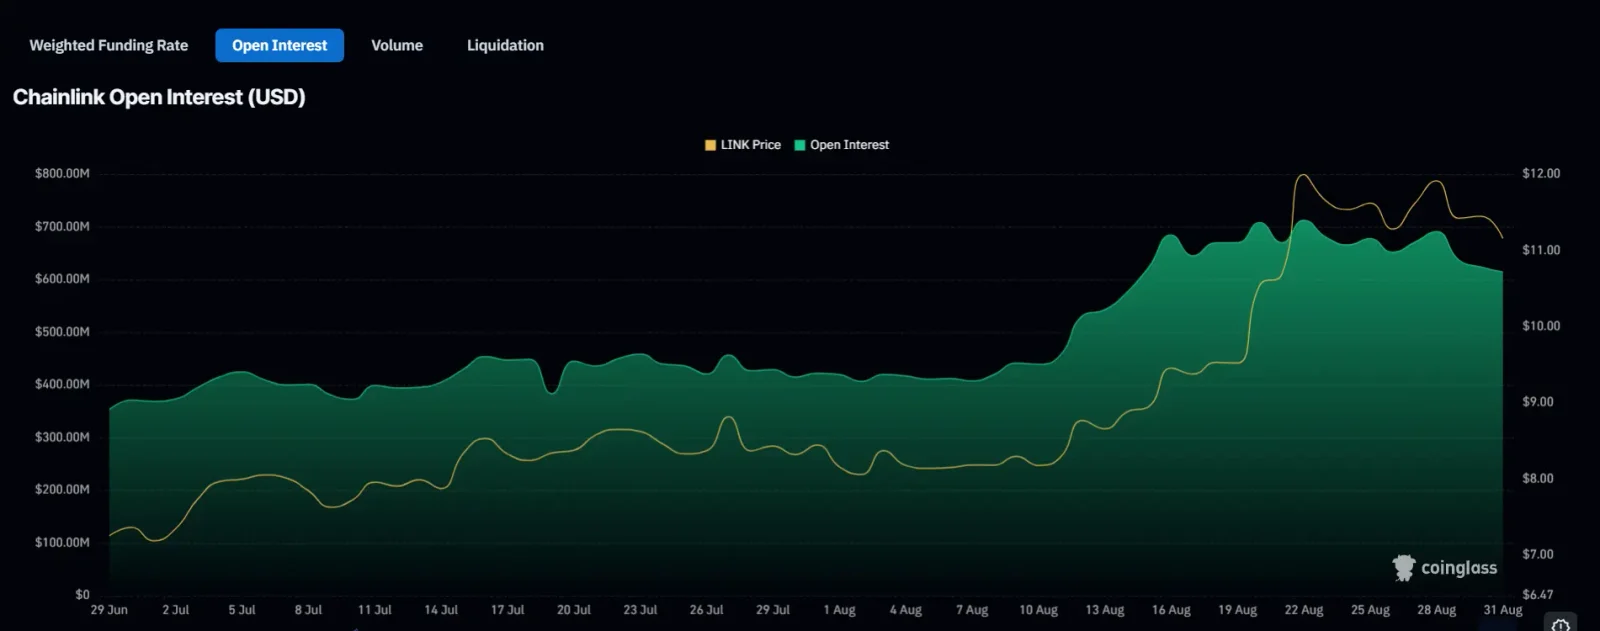Toggle Open Interest series in legend
The width and height of the screenshot is (1600, 631).
(x=842, y=145)
